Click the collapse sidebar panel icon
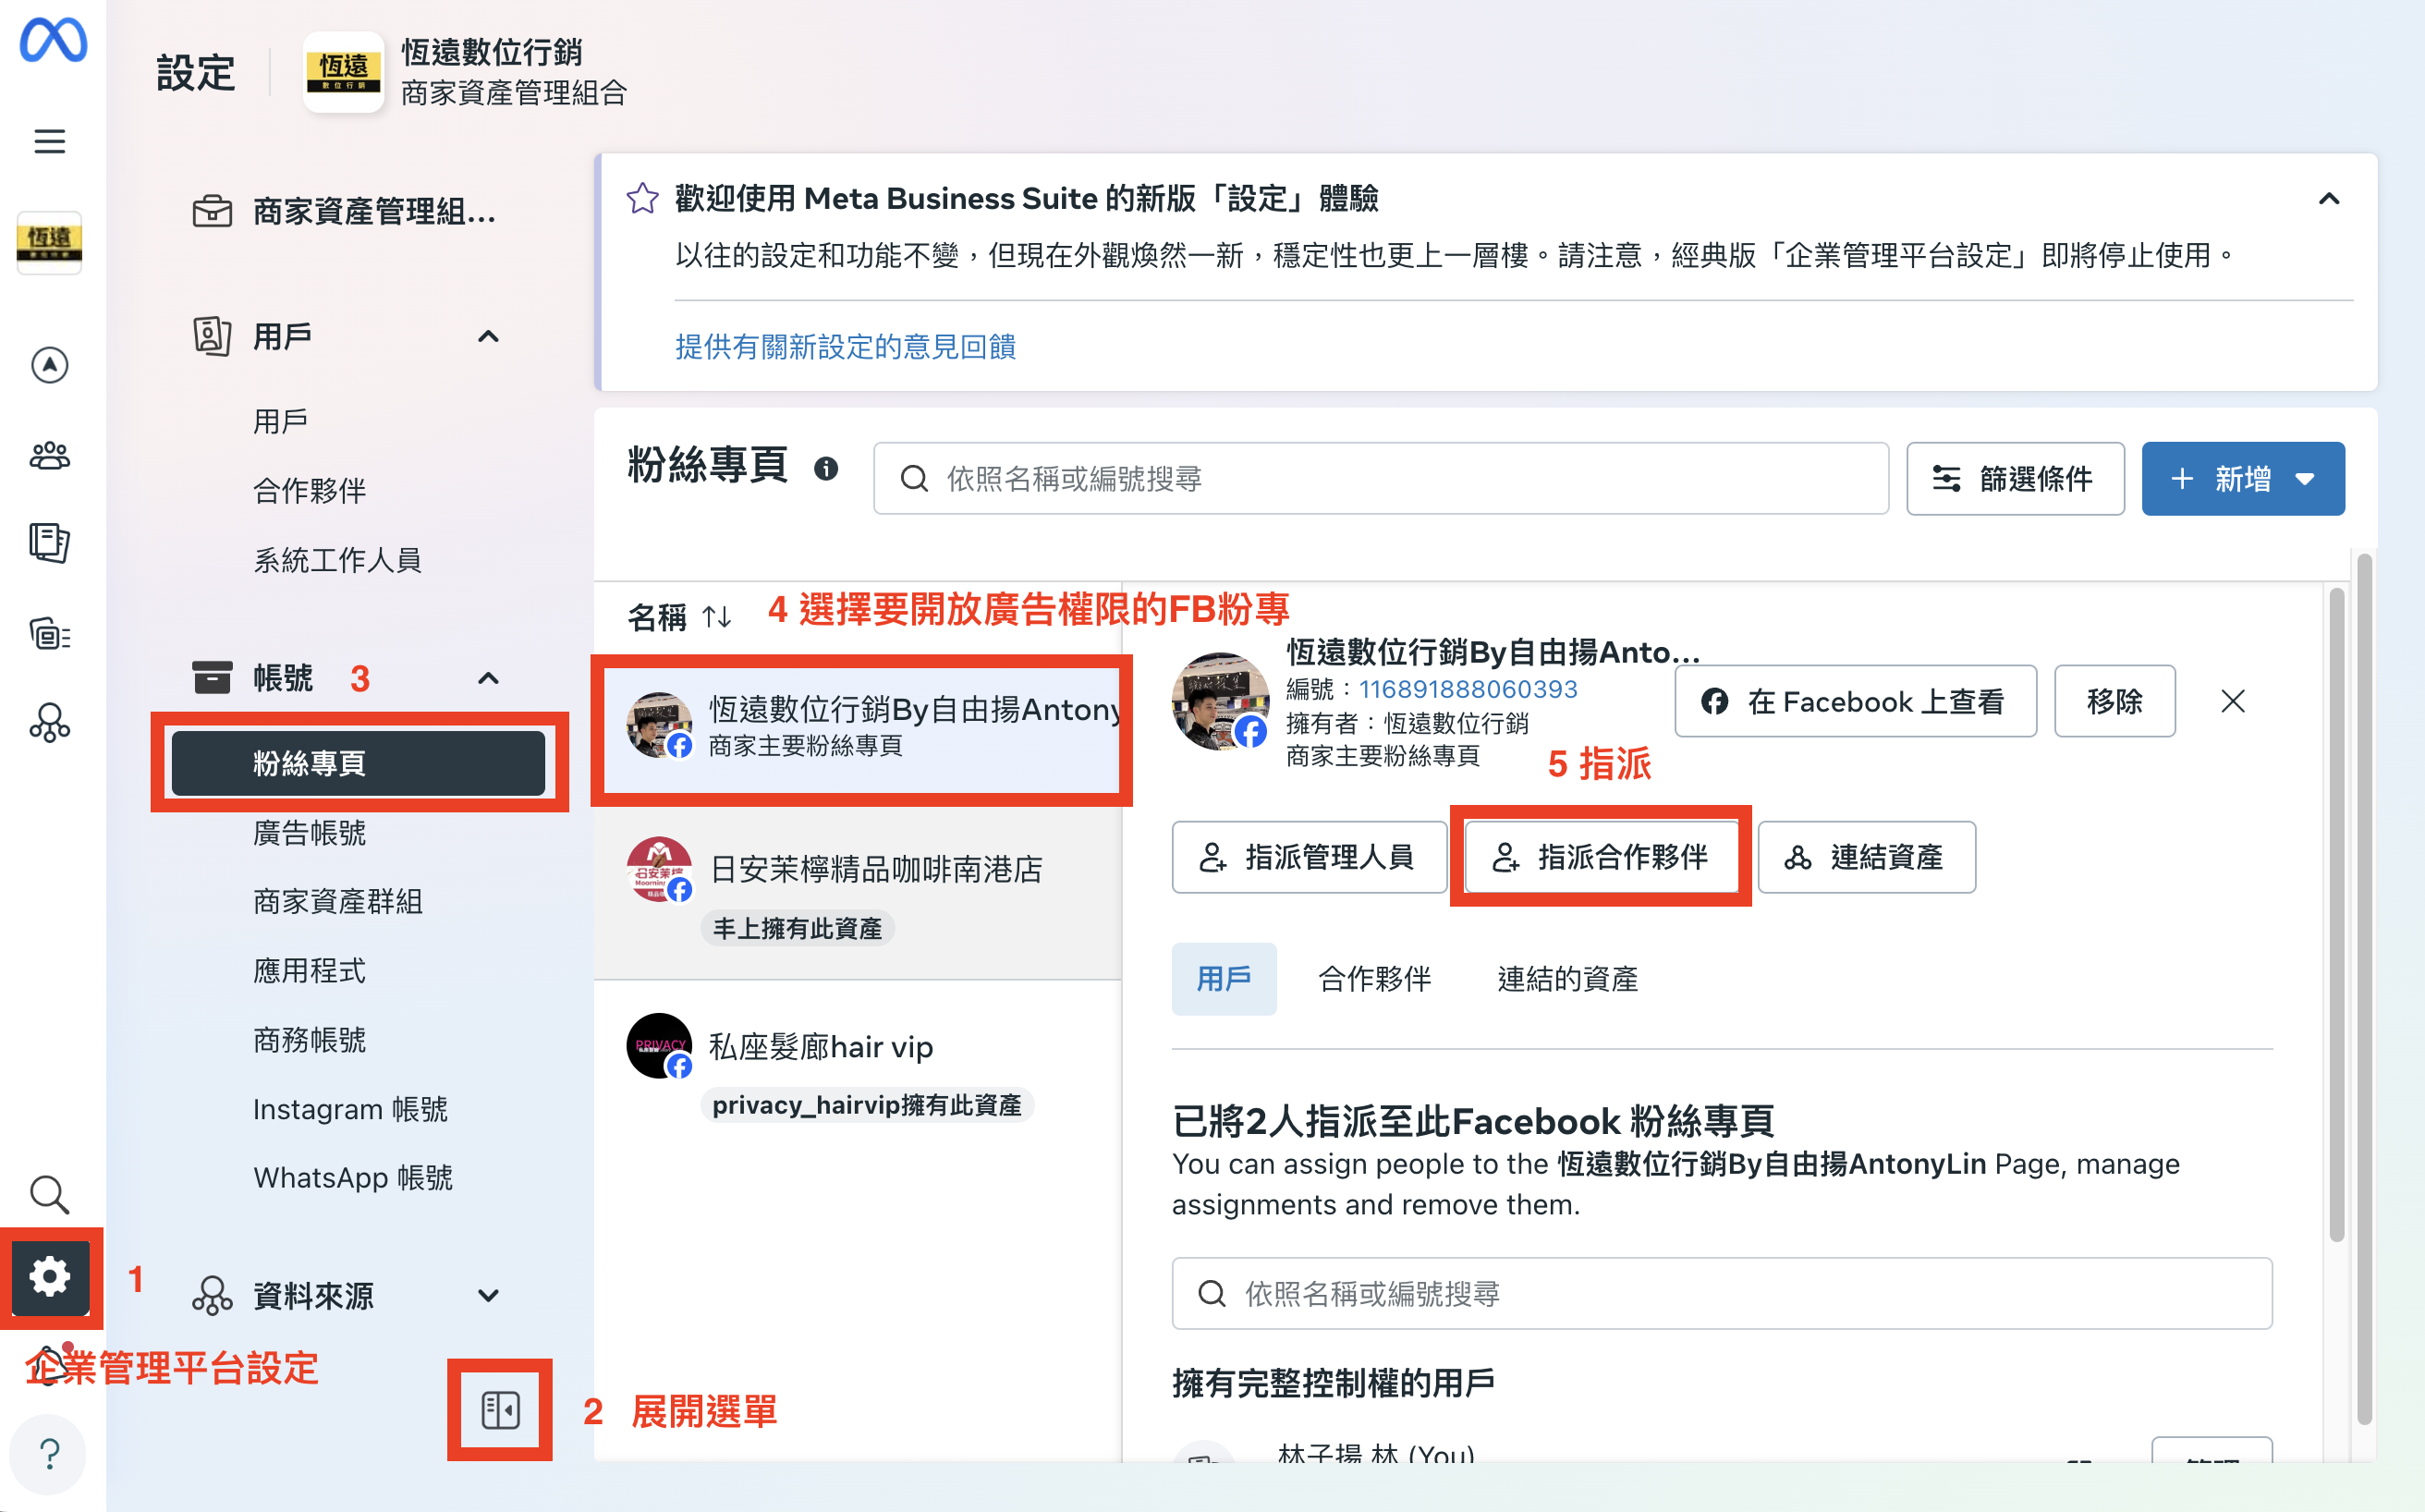 500,1410
